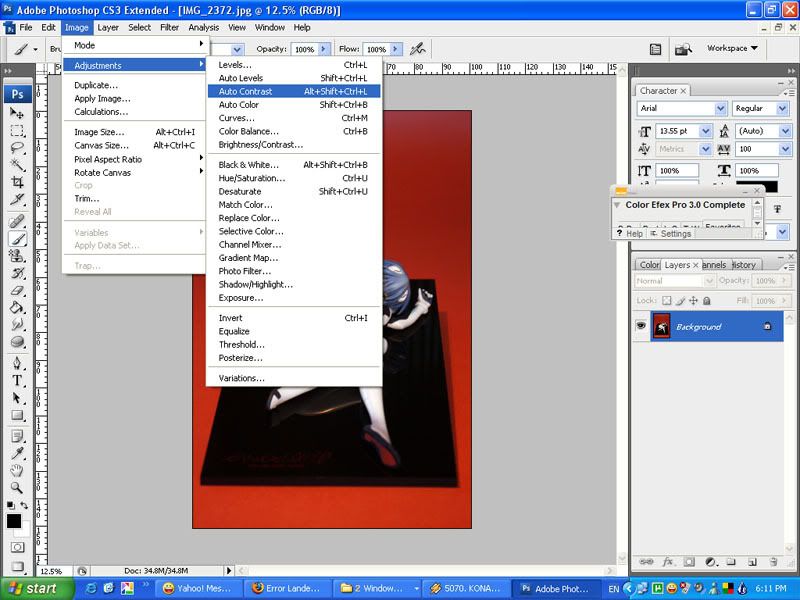Image resolution: width=800 pixels, height=600 pixels.
Task: Switch to the Color tab
Action: pyautogui.click(x=649, y=265)
